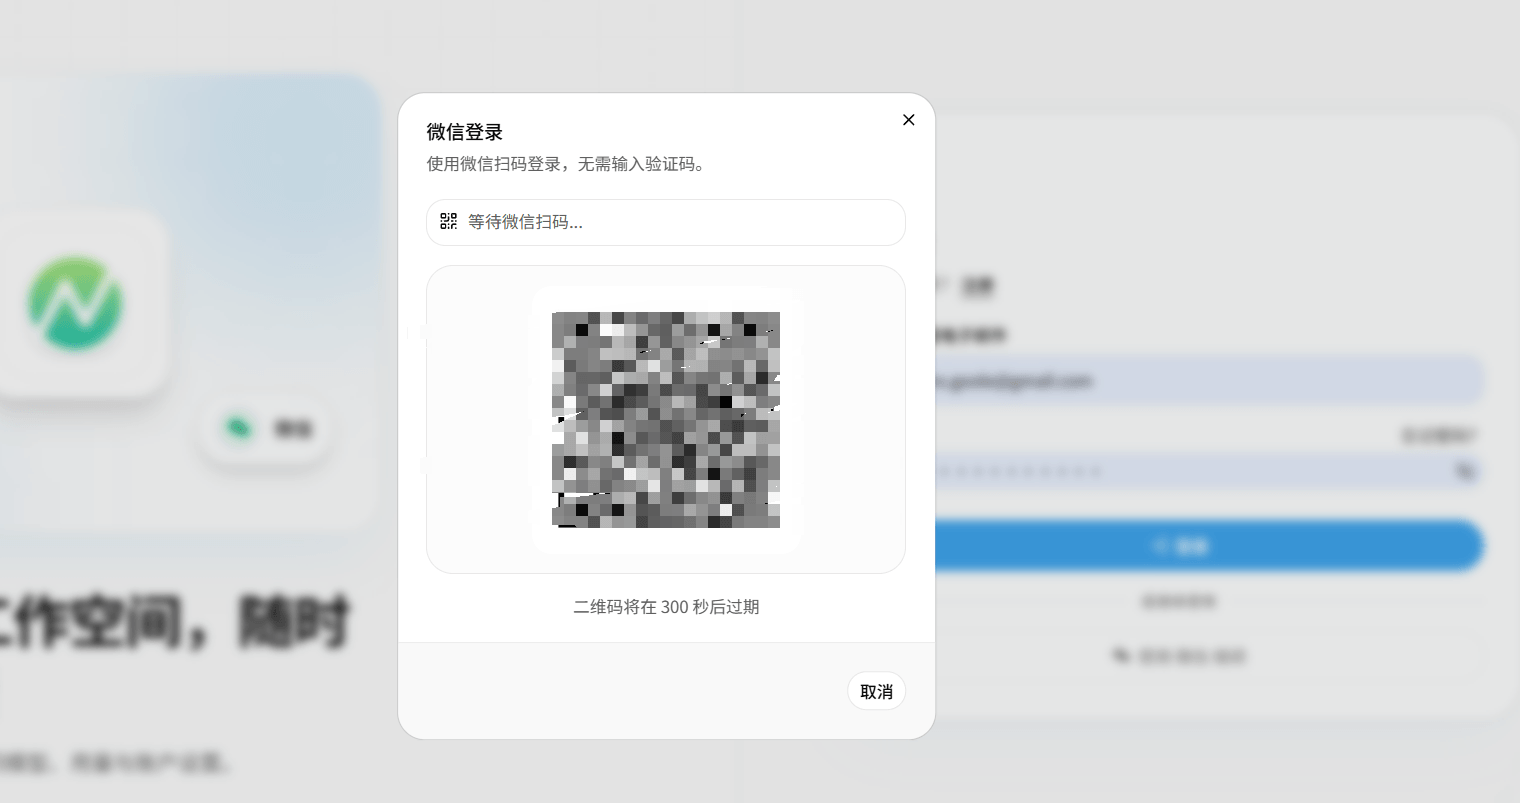This screenshot has height=803, width=1520.
Task: Toggle the blurred password visibility eye icon
Action: (1465, 470)
